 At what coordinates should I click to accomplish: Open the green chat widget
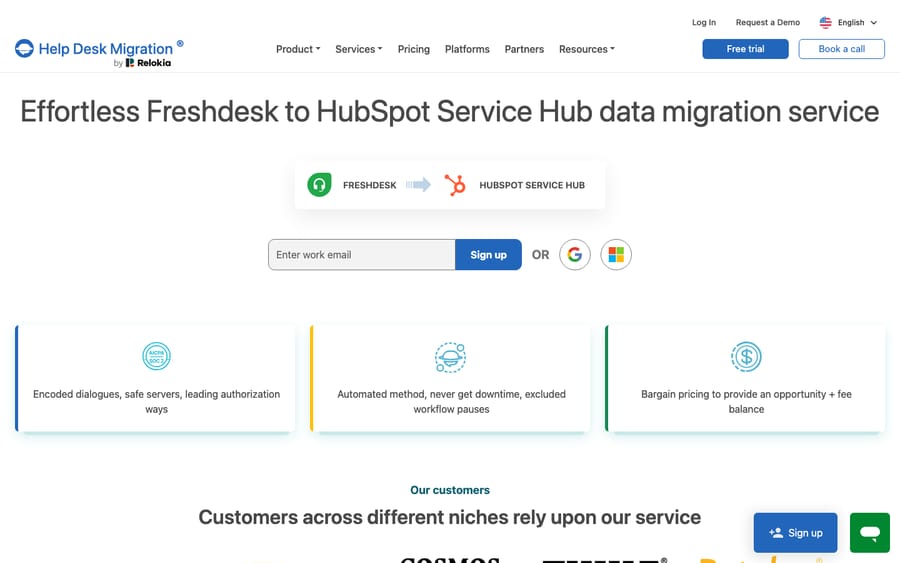(x=870, y=533)
